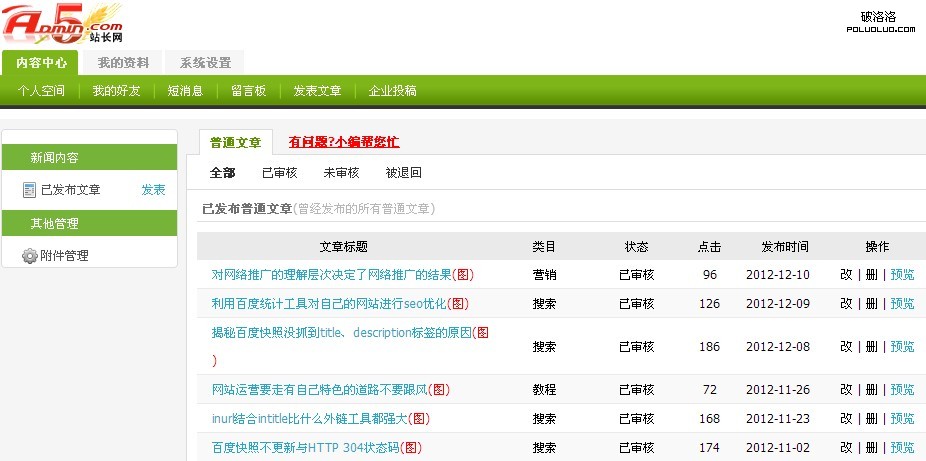Image resolution: width=926 pixels, height=461 pixels.
Task: Select the 内容中心 tab
Action: pos(41,63)
